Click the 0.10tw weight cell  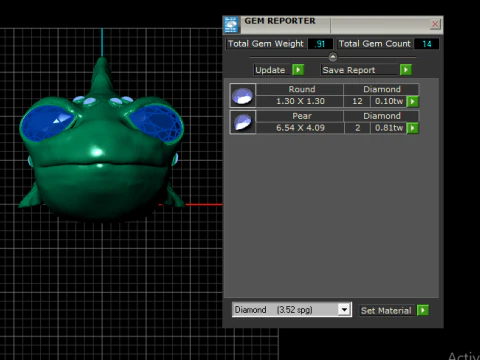(389, 101)
